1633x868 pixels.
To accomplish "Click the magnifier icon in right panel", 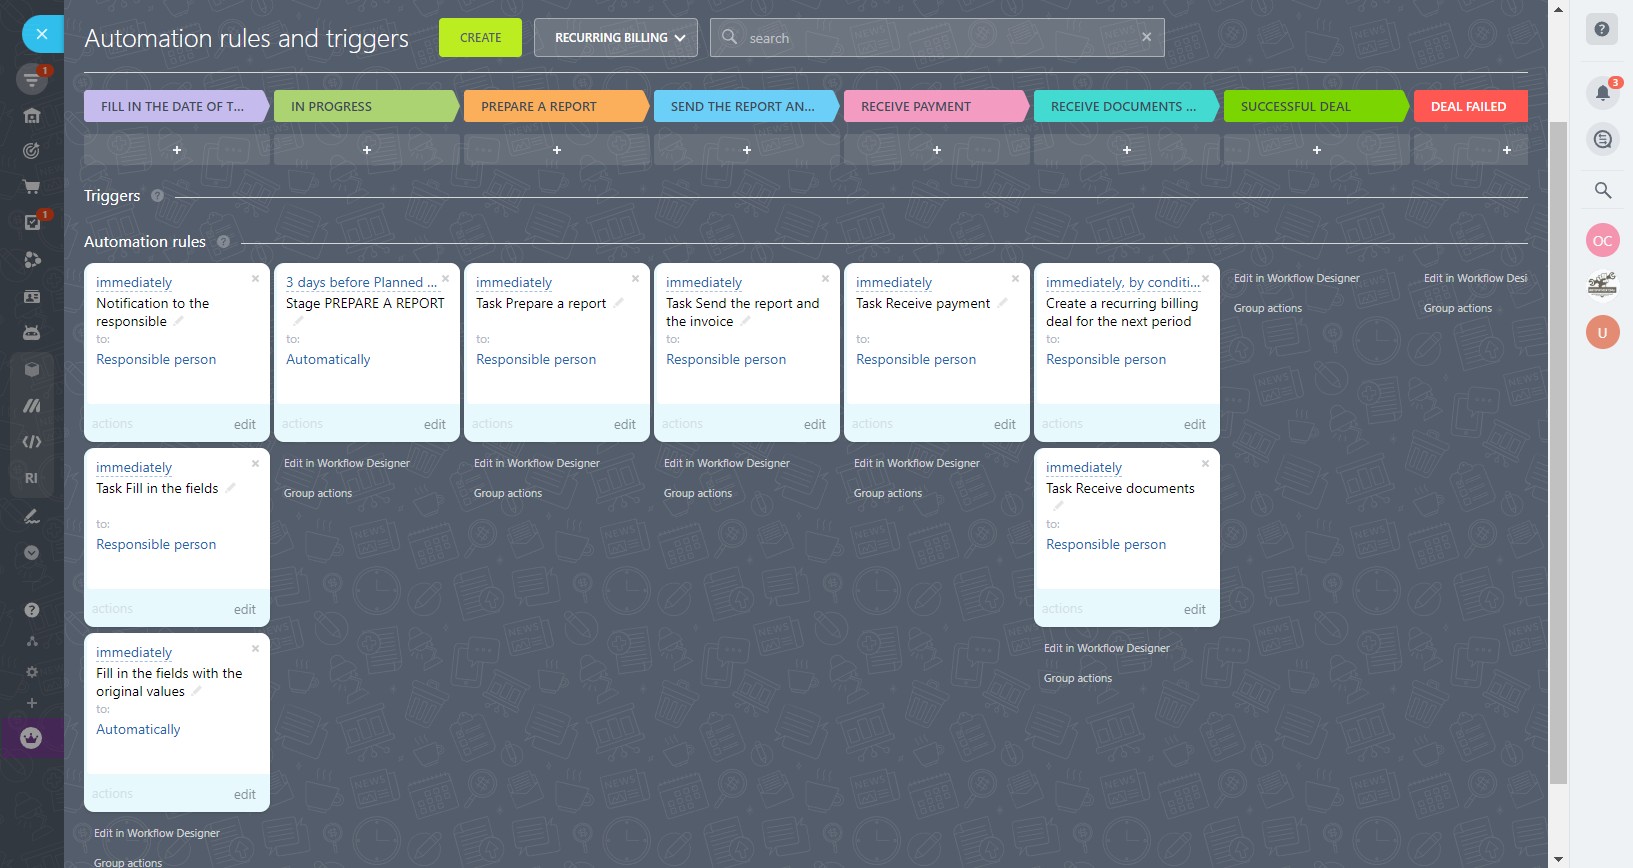I will pos(1602,190).
